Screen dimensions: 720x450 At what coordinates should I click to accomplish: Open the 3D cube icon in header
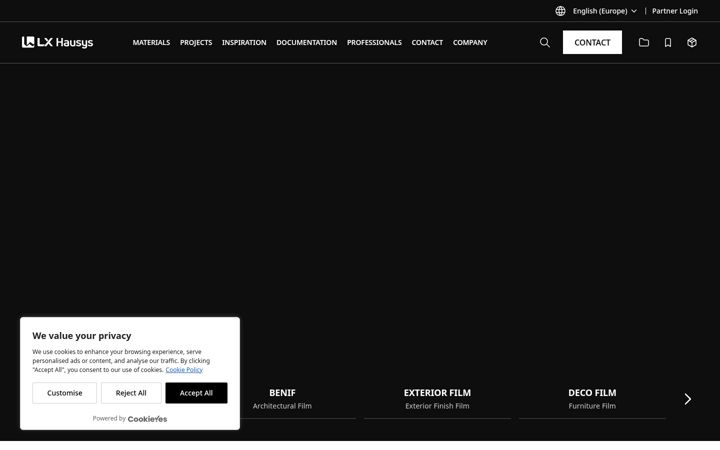click(692, 42)
